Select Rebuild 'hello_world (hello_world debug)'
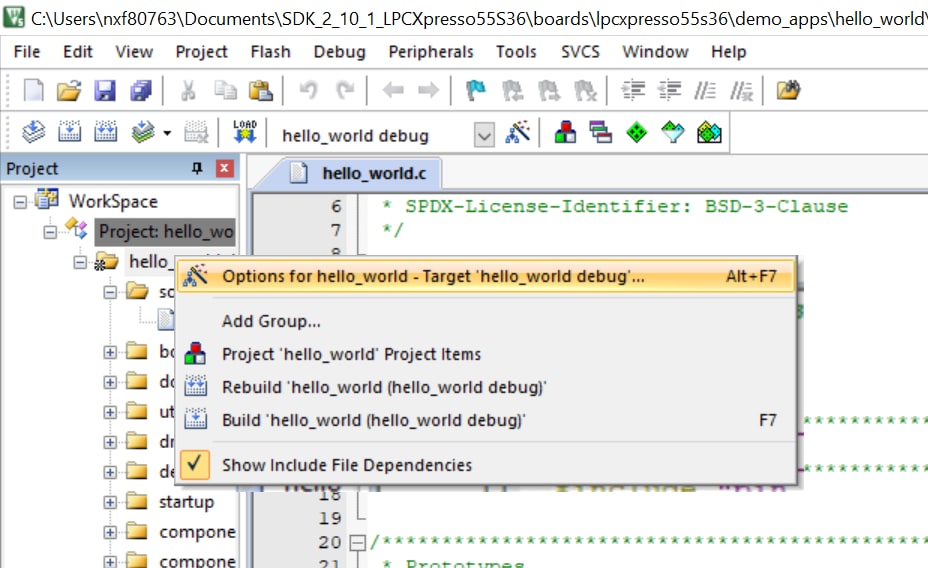928x568 pixels. [384, 387]
